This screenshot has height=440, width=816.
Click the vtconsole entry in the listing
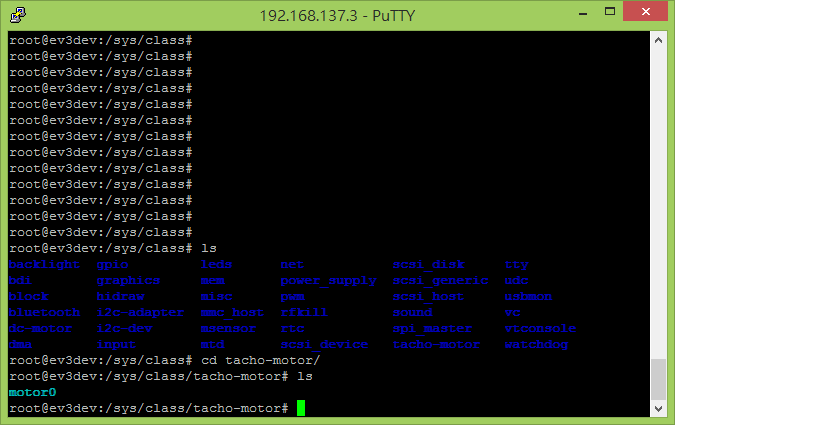click(540, 329)
